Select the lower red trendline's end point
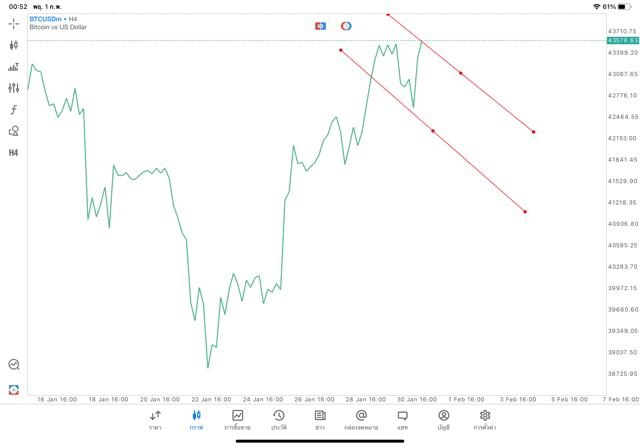The height and width of the screenshot is (447, 640). [525, 211]
